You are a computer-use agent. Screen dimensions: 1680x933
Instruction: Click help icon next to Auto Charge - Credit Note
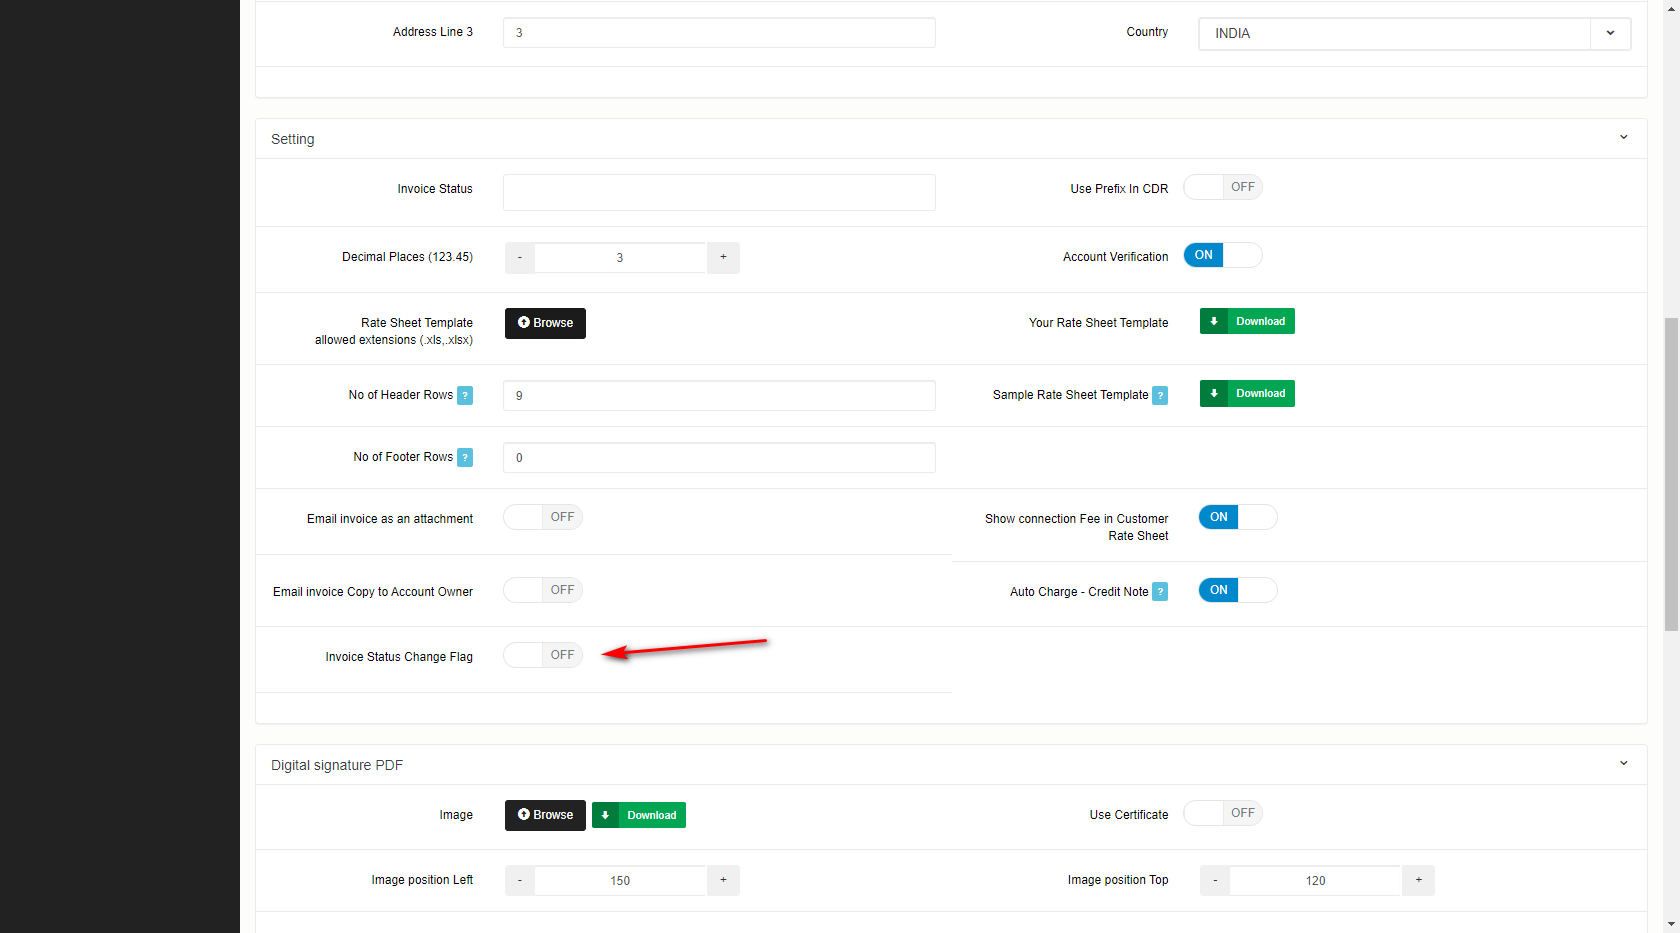click(1160, 592)
